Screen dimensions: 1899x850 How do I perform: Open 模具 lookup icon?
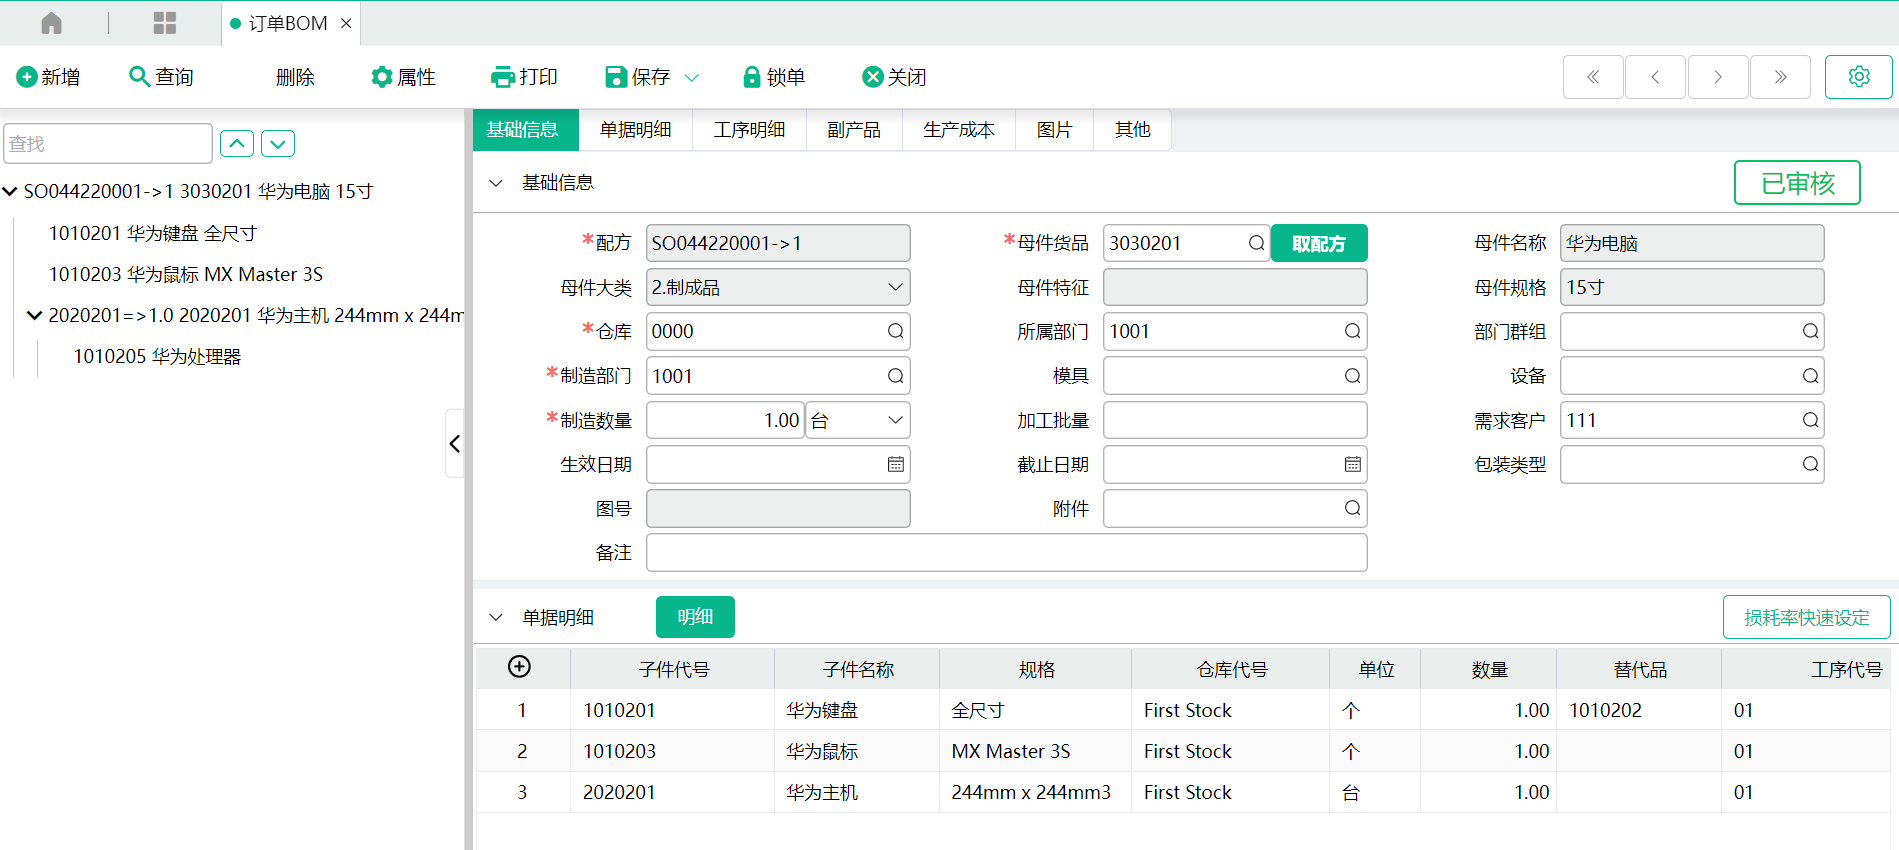click(1352, 376)
